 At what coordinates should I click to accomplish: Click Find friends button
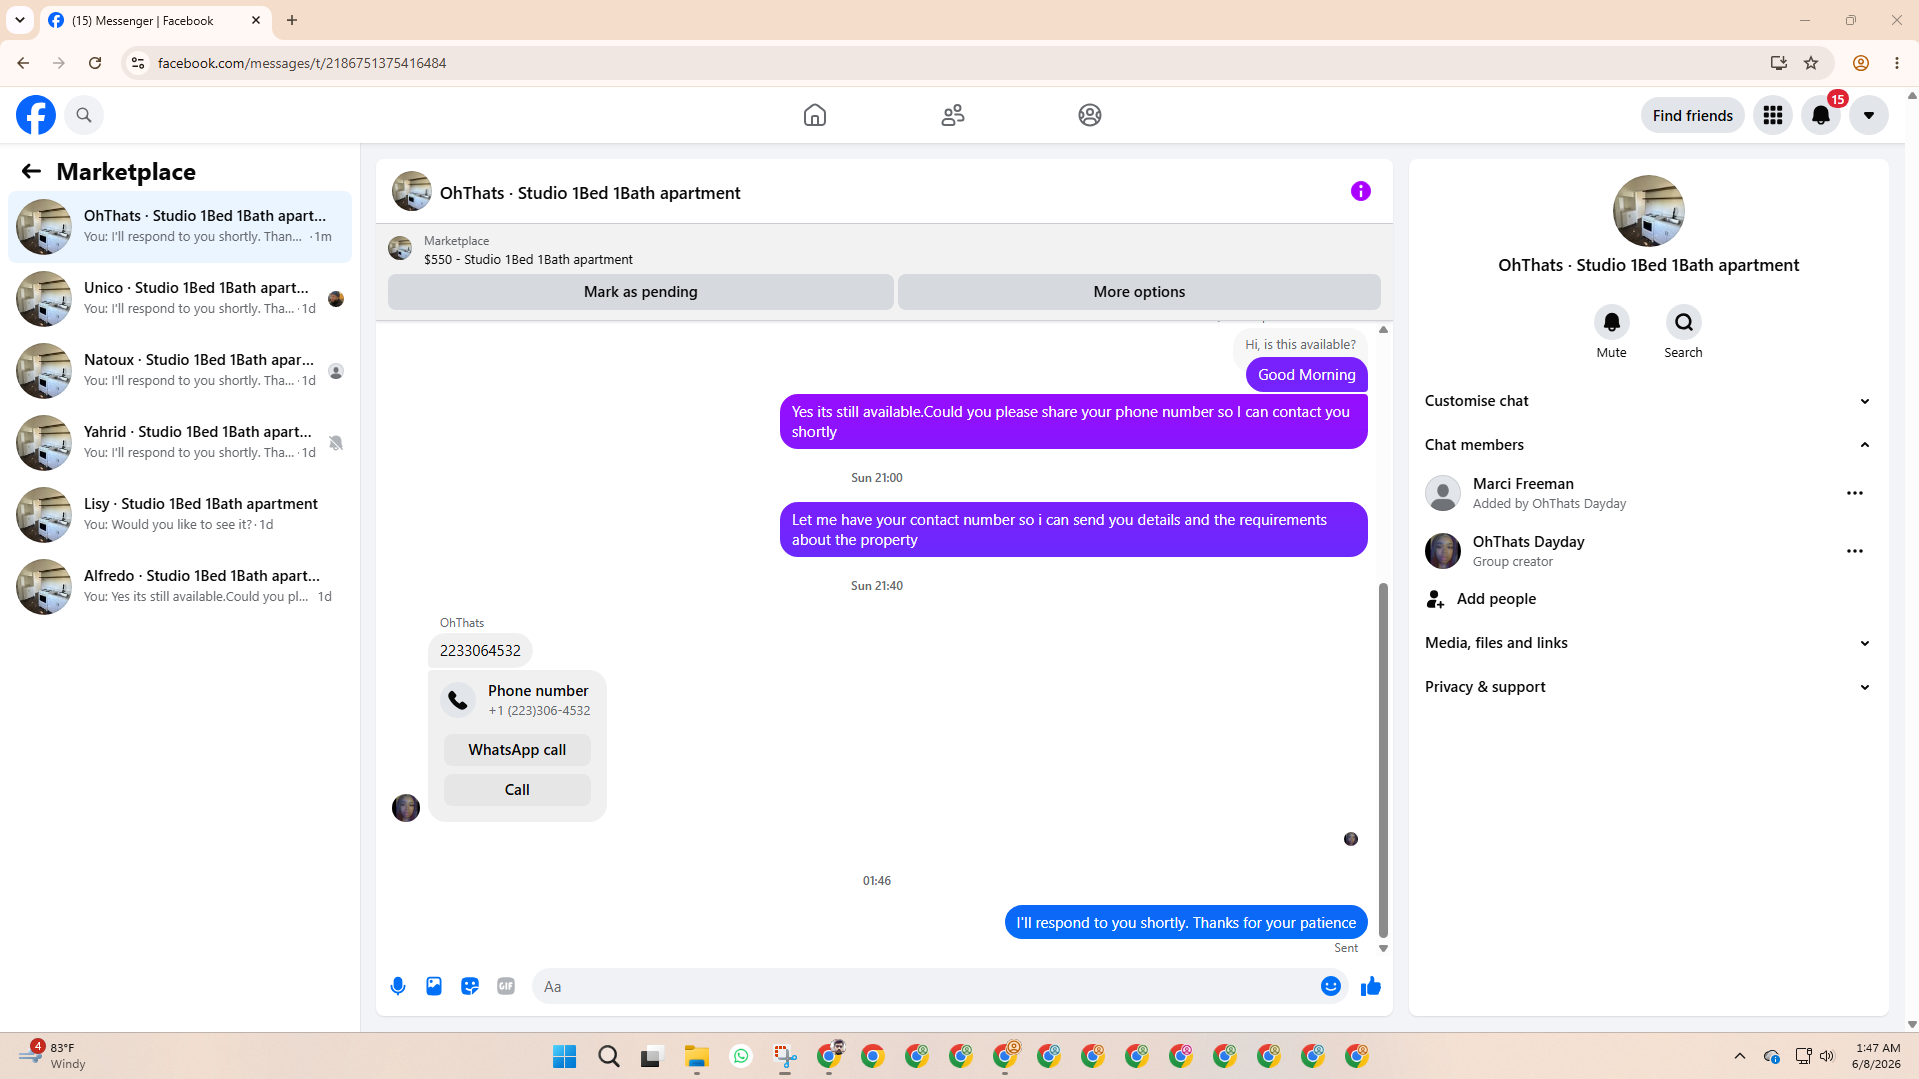click(1693, 115)
